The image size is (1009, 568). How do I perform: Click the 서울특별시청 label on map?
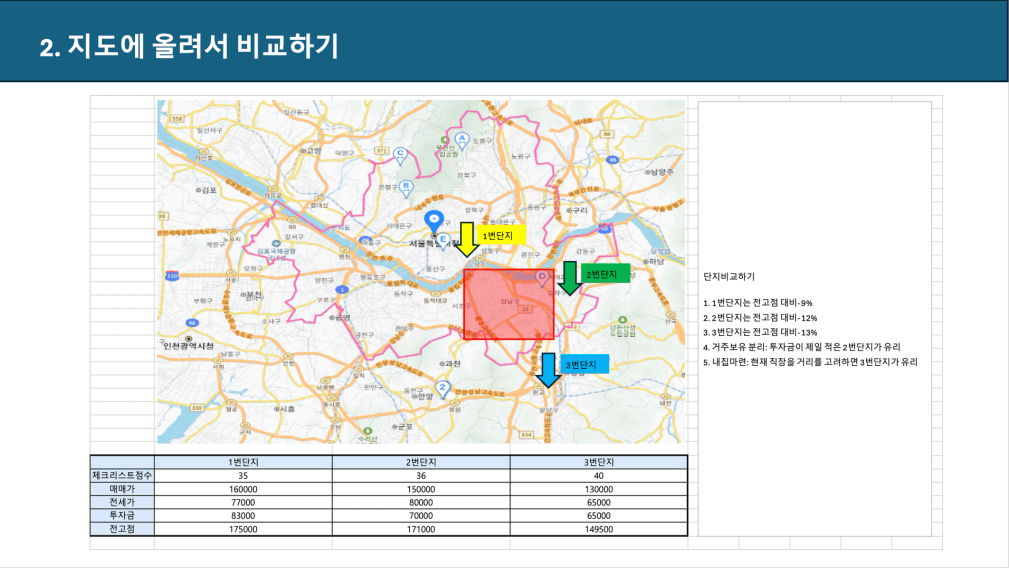tap(434, 243)
